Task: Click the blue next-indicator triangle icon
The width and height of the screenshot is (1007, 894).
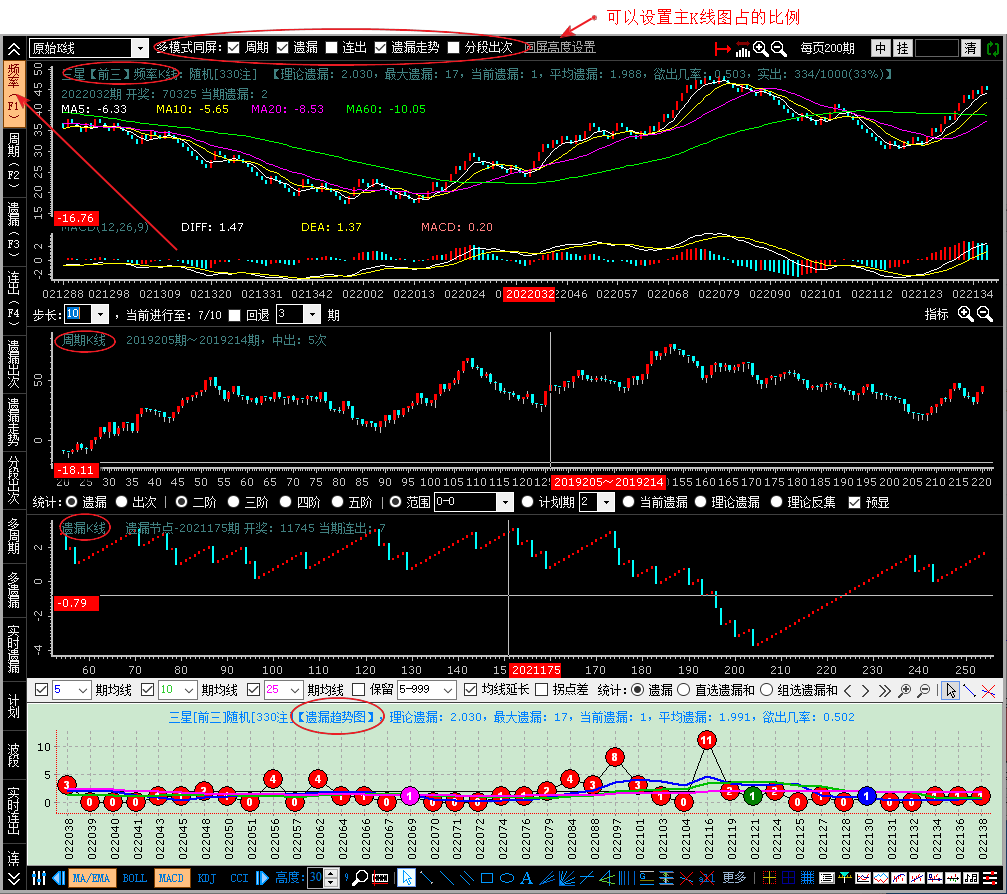Action: click(x=262, y=878)
